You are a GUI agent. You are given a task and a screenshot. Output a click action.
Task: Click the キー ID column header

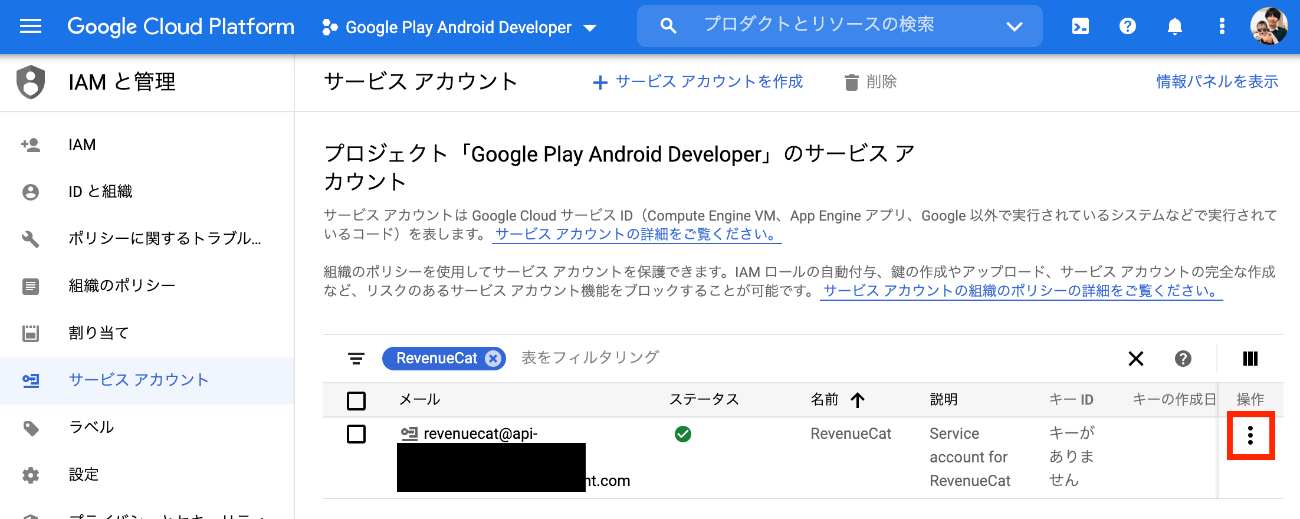click(1071, 400)
